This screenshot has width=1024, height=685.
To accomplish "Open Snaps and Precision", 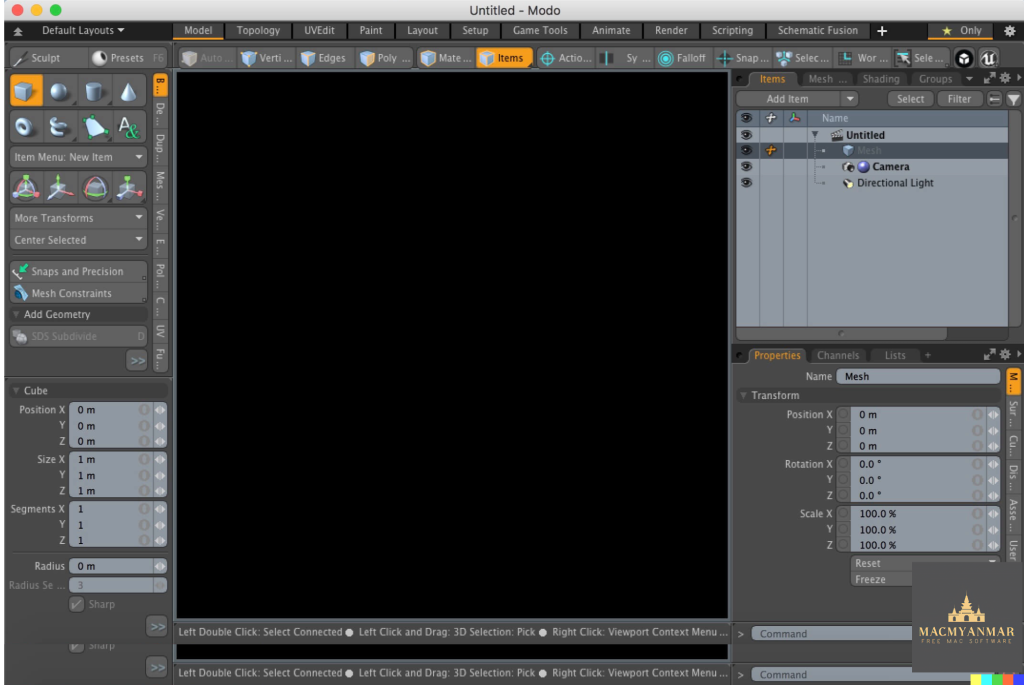I will 78,271.
